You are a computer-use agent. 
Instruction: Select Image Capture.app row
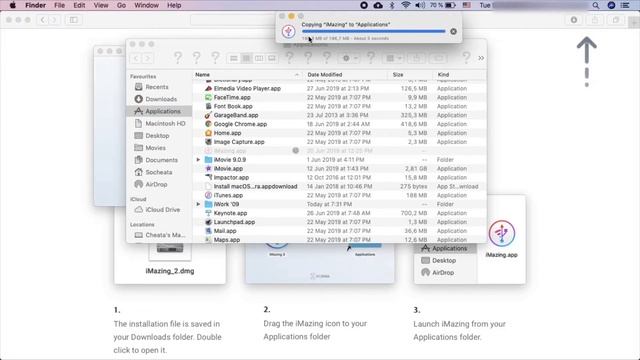339,142
